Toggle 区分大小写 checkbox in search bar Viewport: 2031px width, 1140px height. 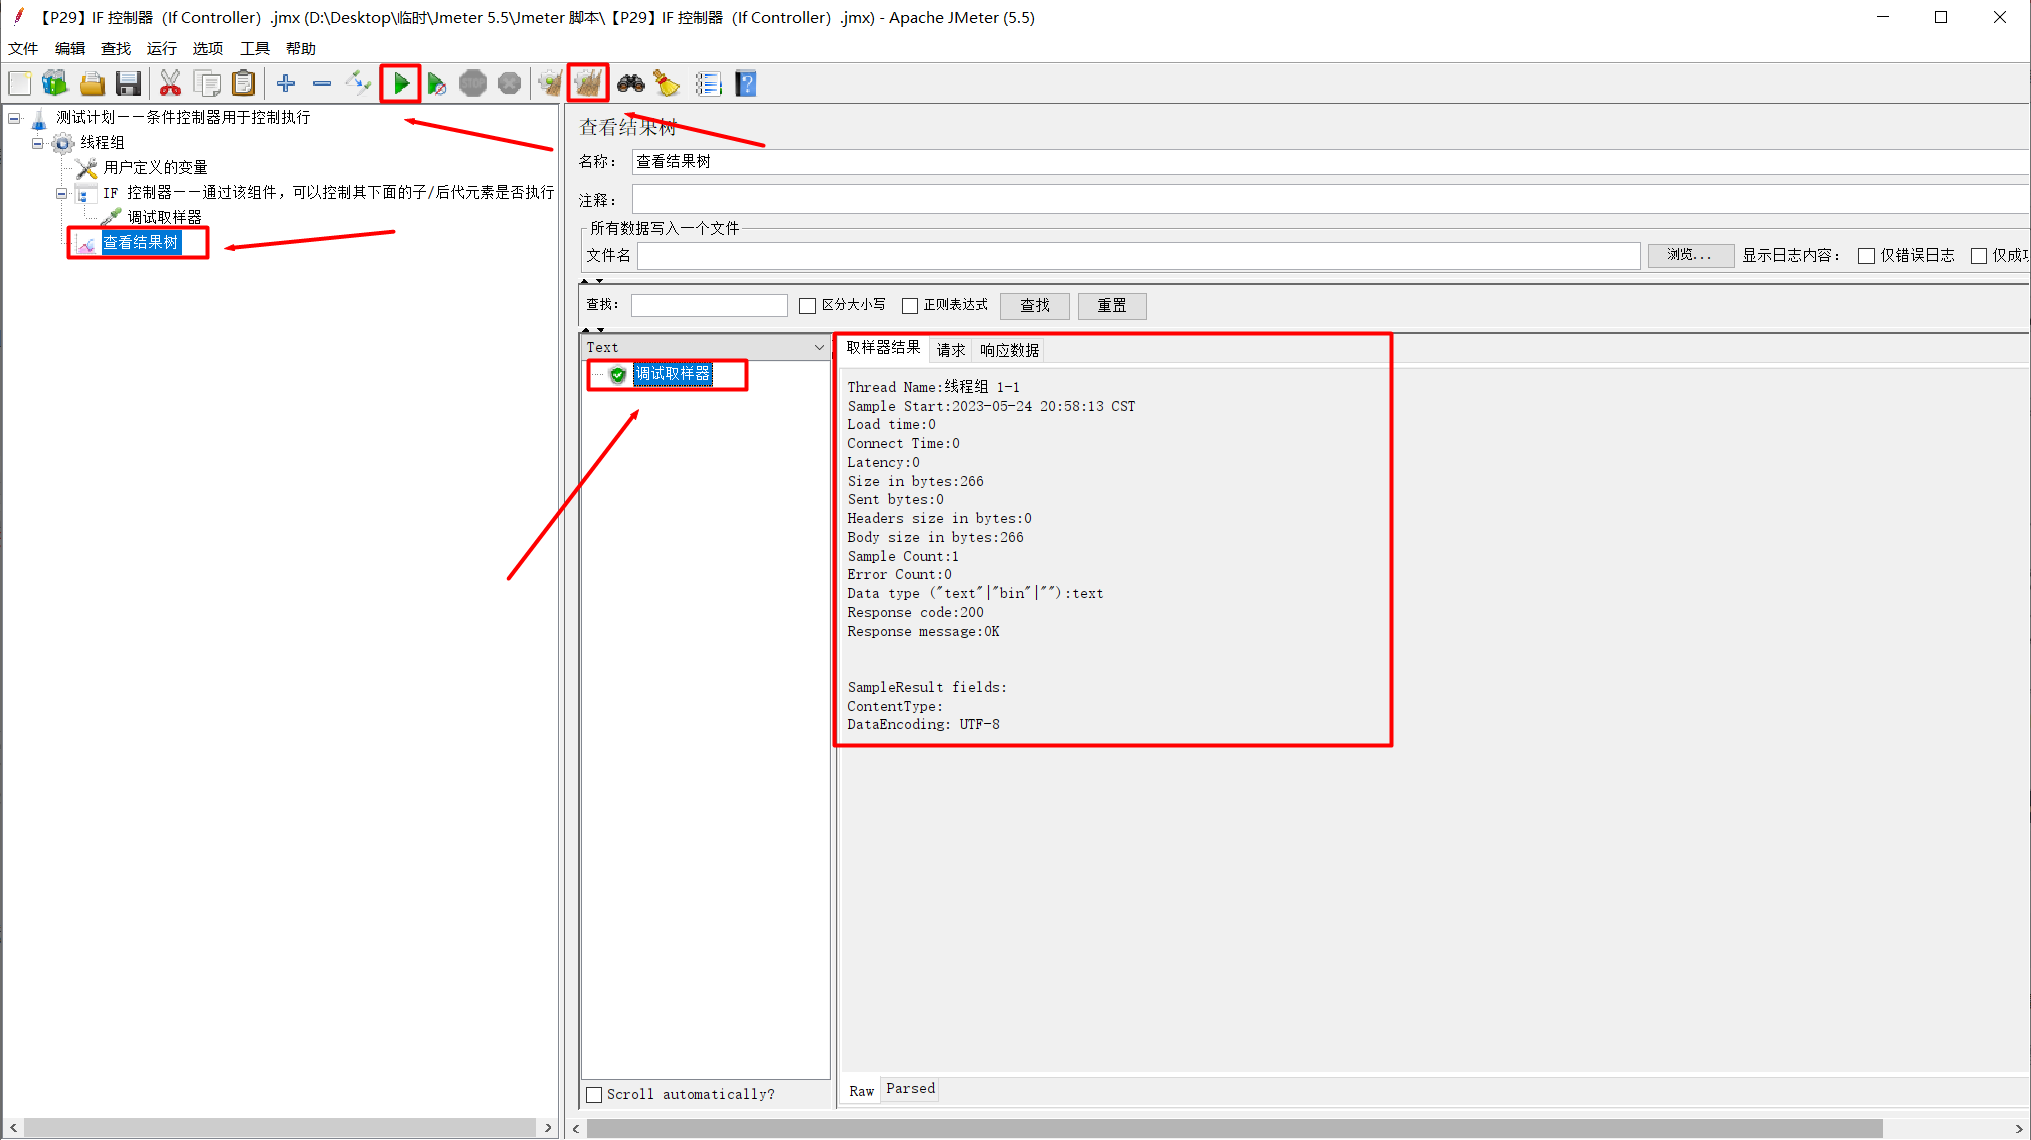coord(806,306)
